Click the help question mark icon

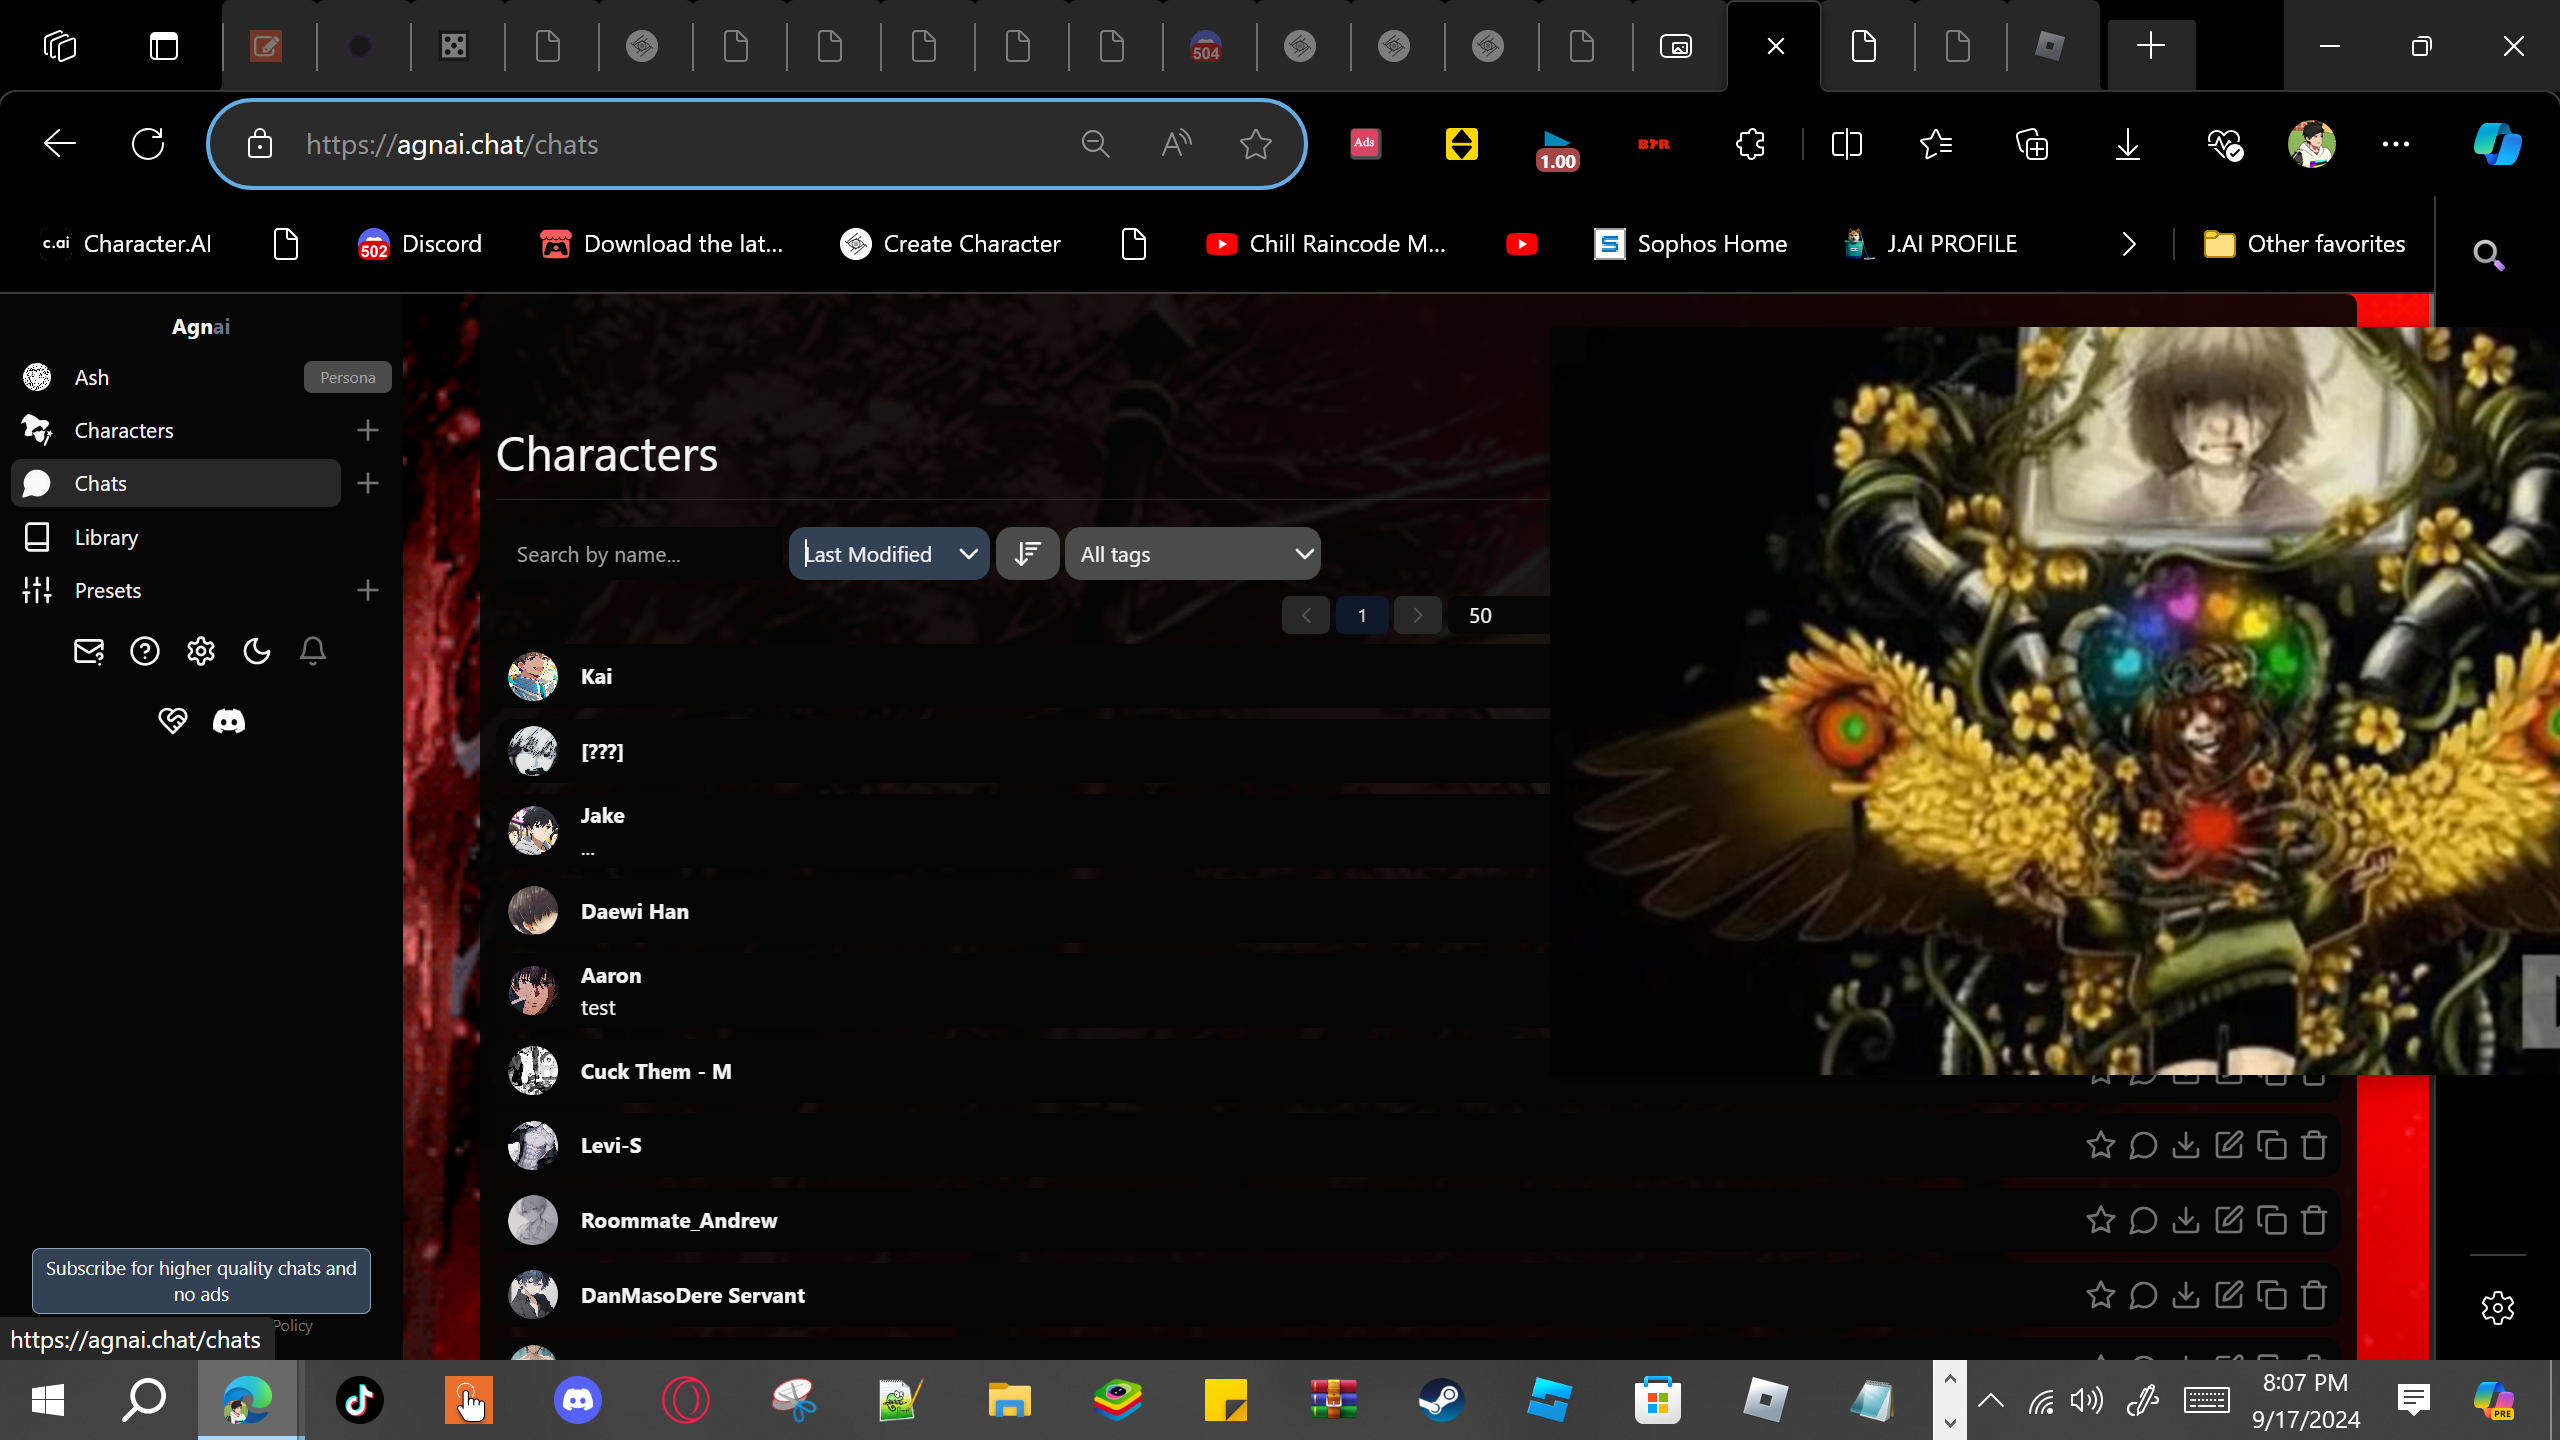(x=145, y=652)
